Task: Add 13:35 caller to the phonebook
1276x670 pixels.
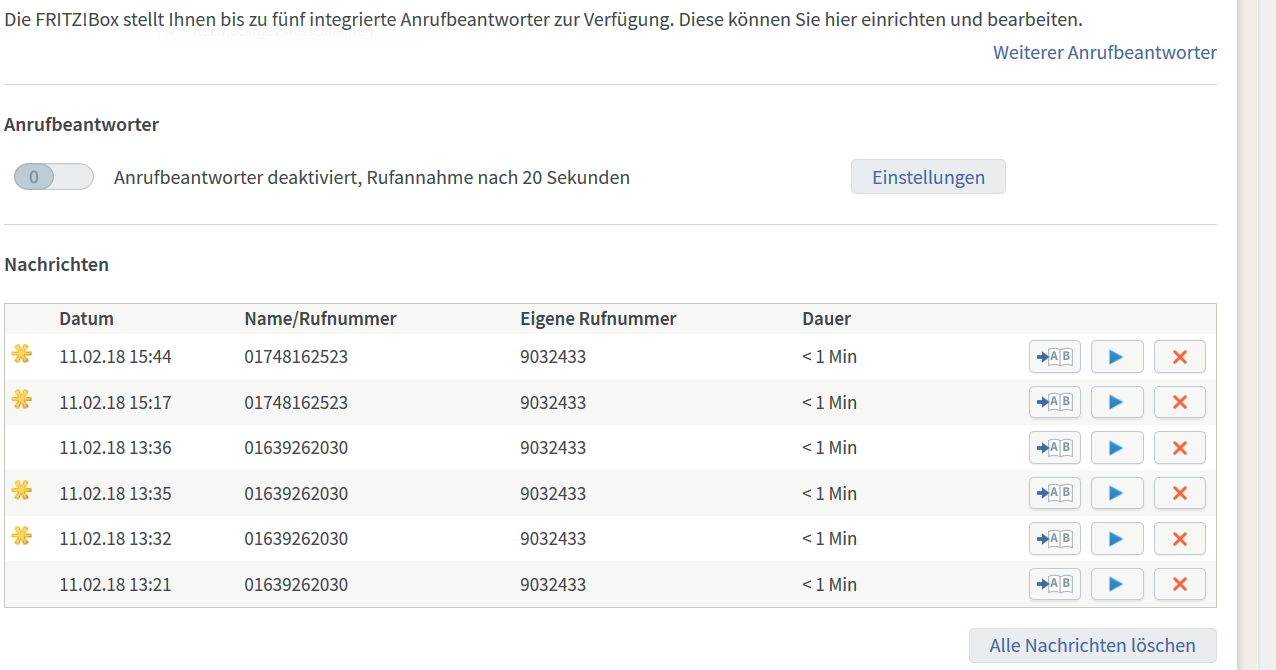Action: tap(1054, 493)
